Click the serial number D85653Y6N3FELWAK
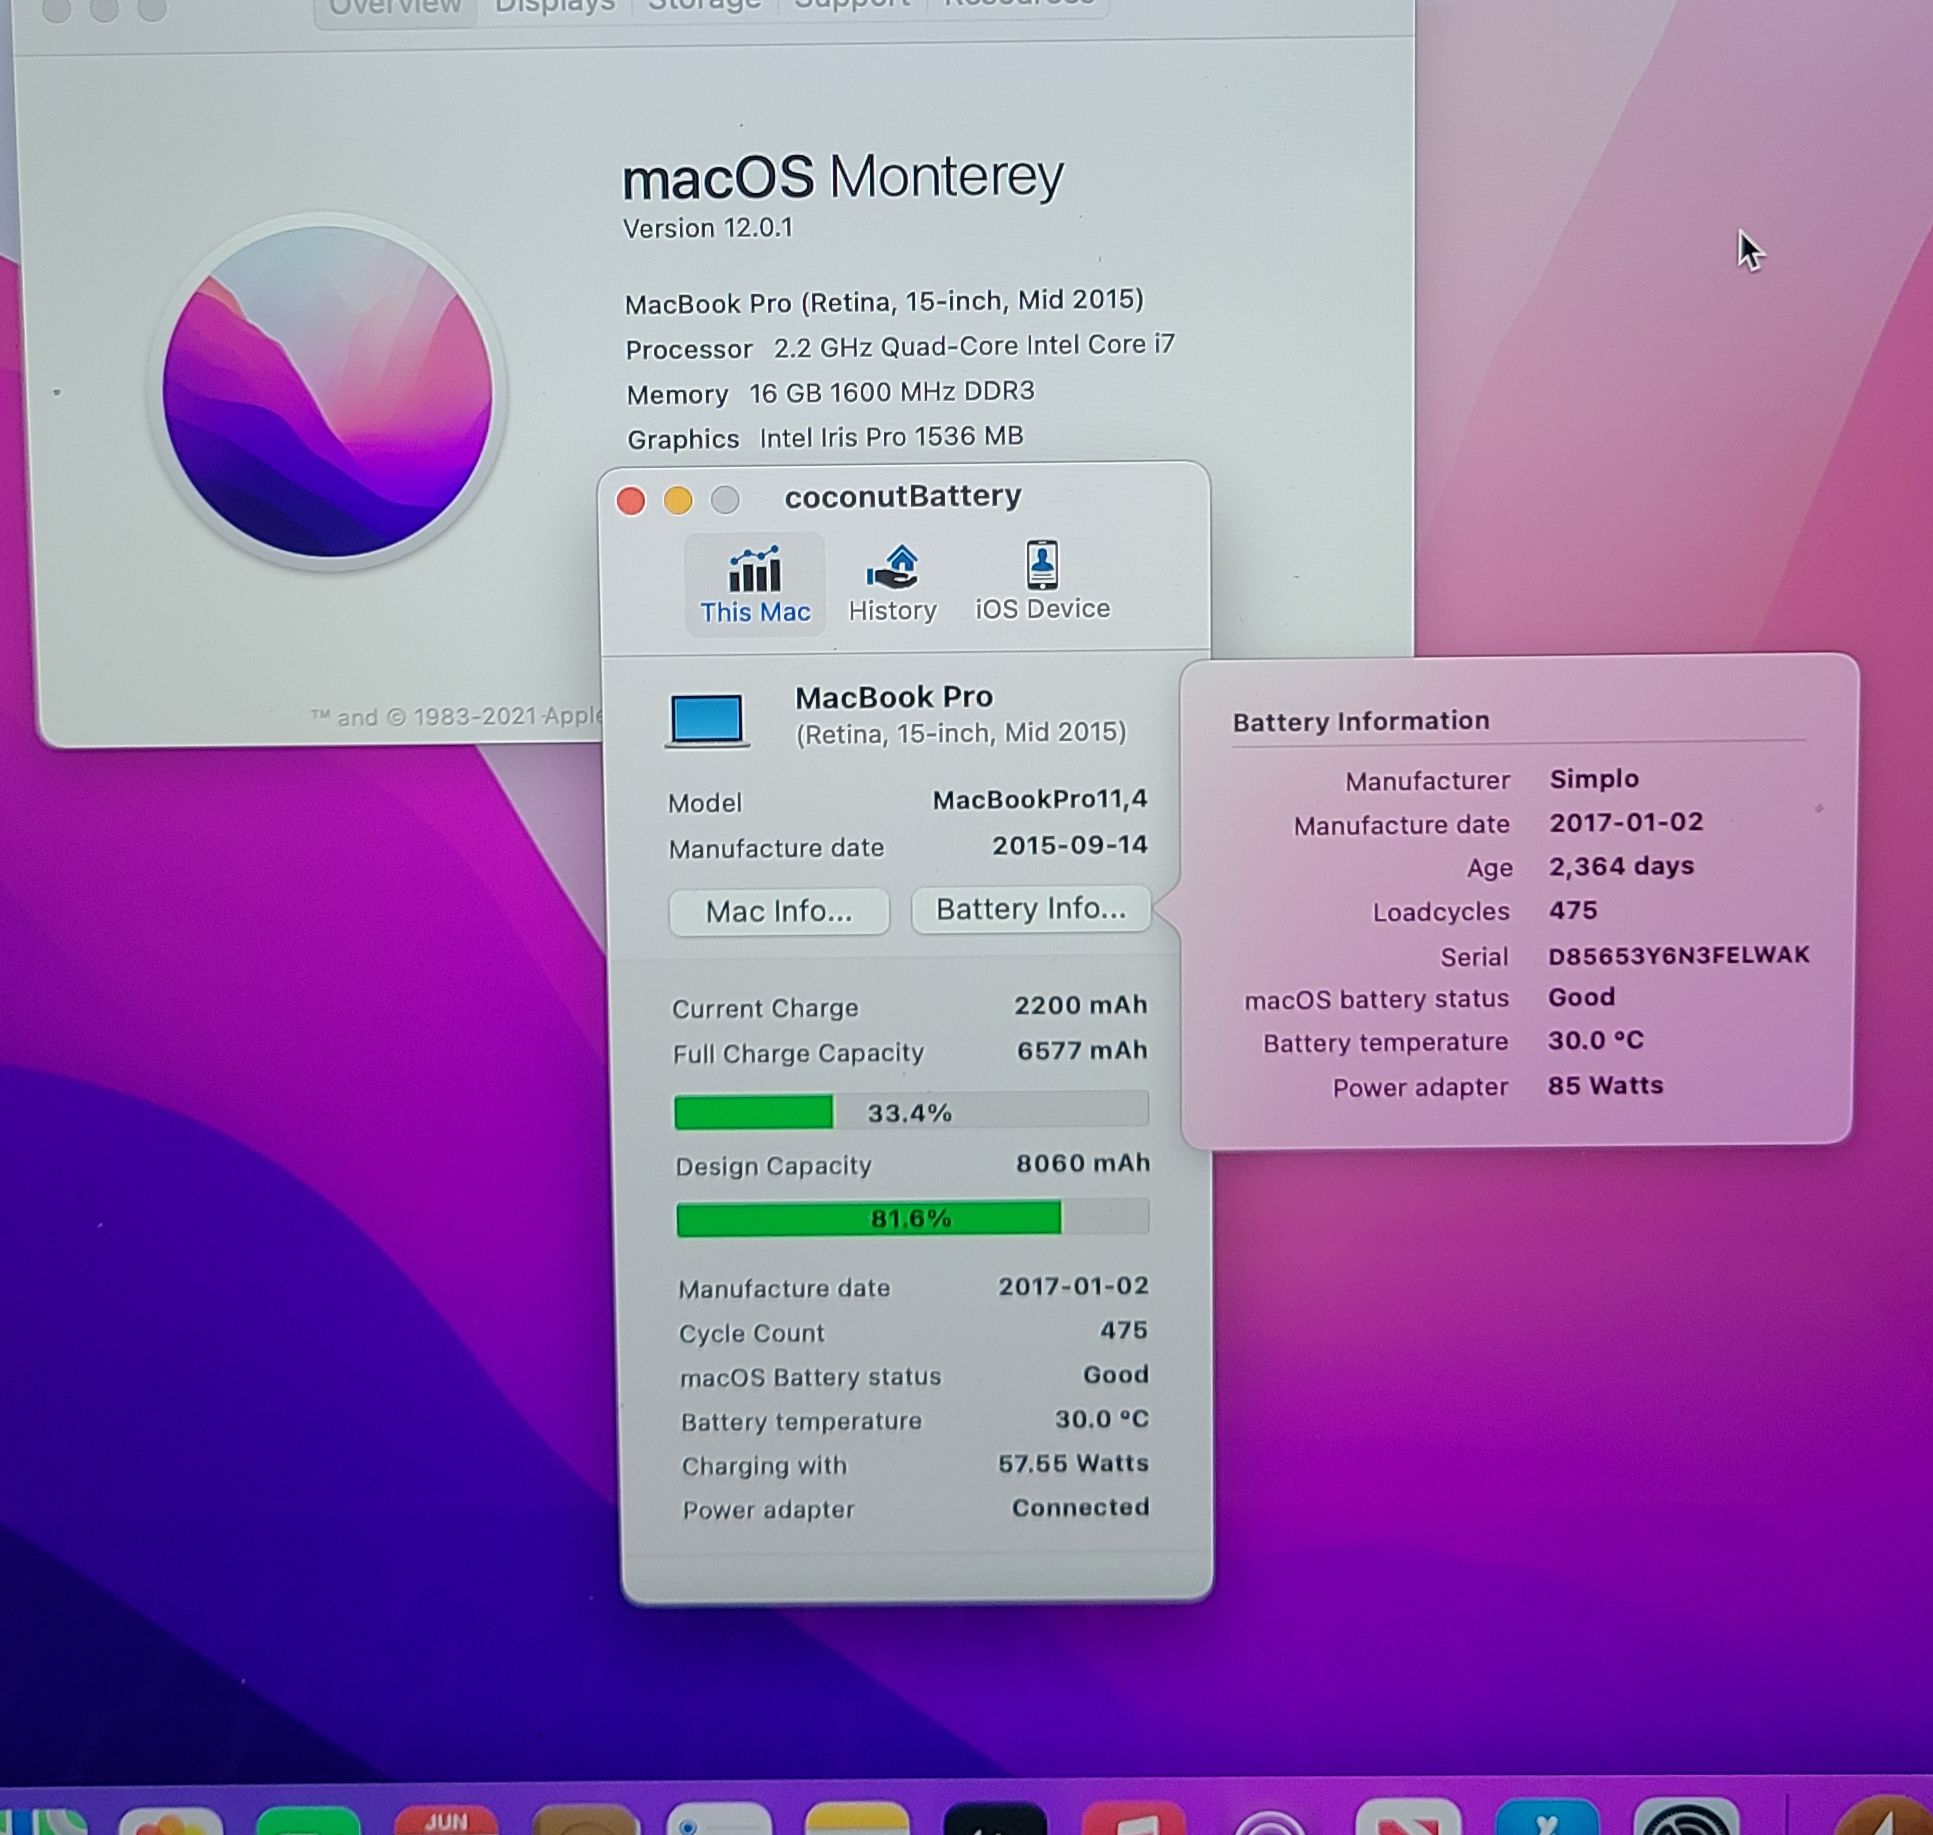This screenshot has width=1933, height=1835. pos(1679,955)
